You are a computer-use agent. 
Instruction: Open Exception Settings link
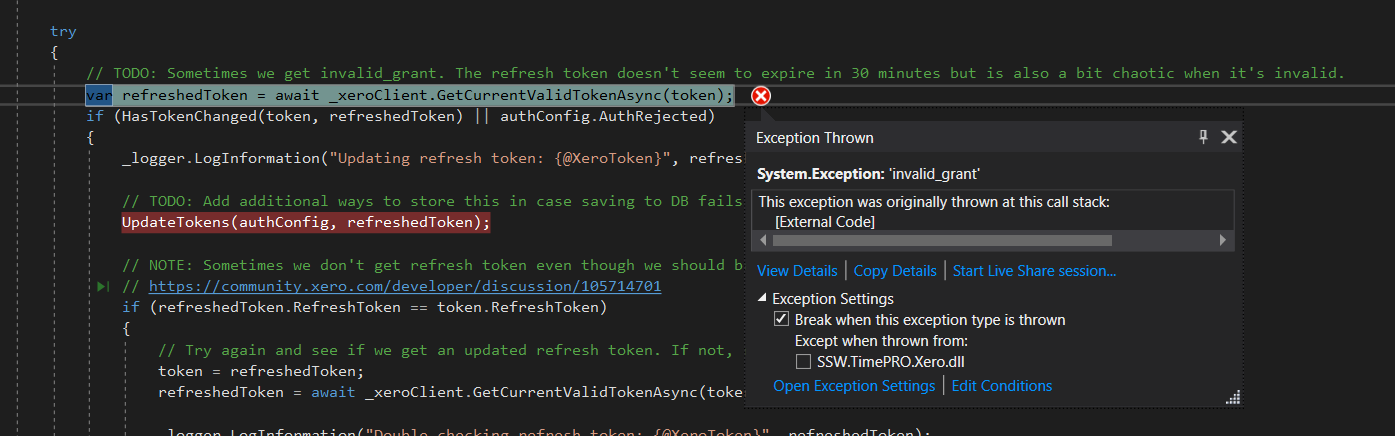tap(854, 386)
